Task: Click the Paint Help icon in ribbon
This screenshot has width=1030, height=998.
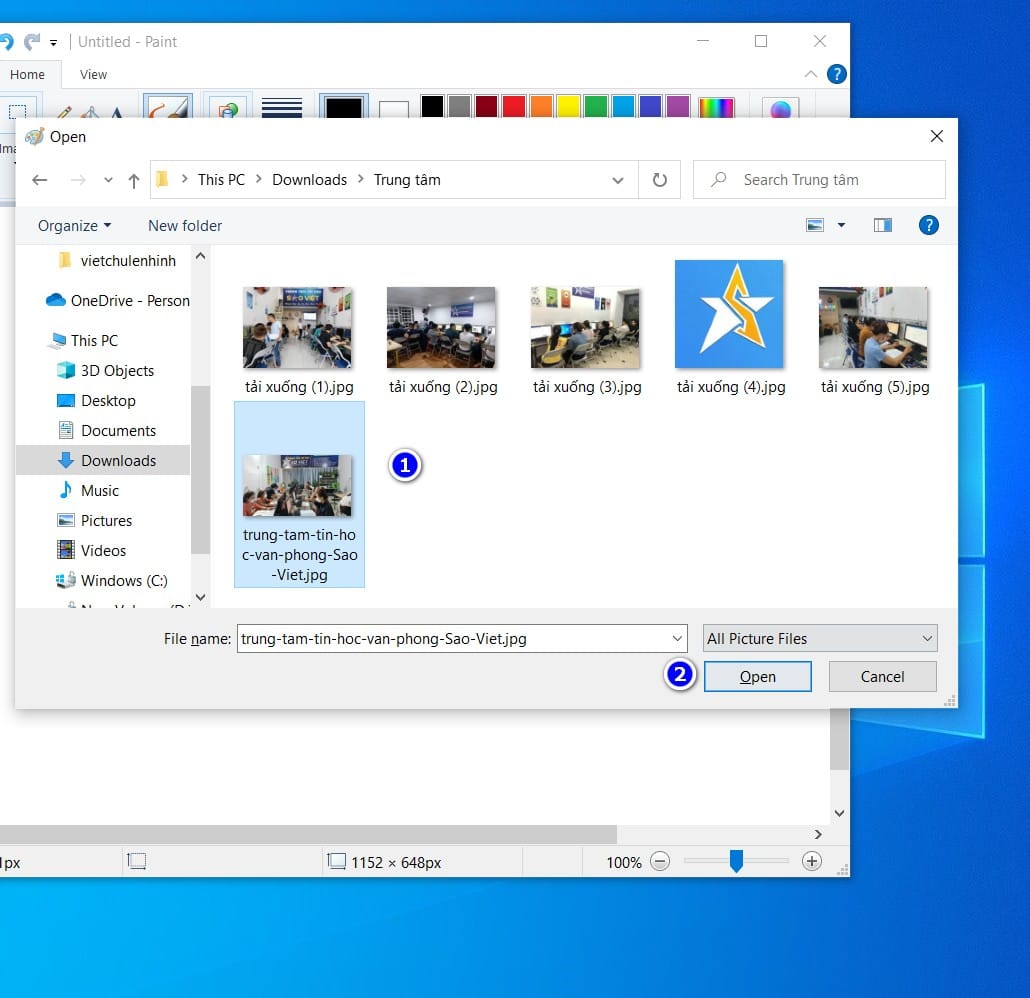Action: coord(837,74)
